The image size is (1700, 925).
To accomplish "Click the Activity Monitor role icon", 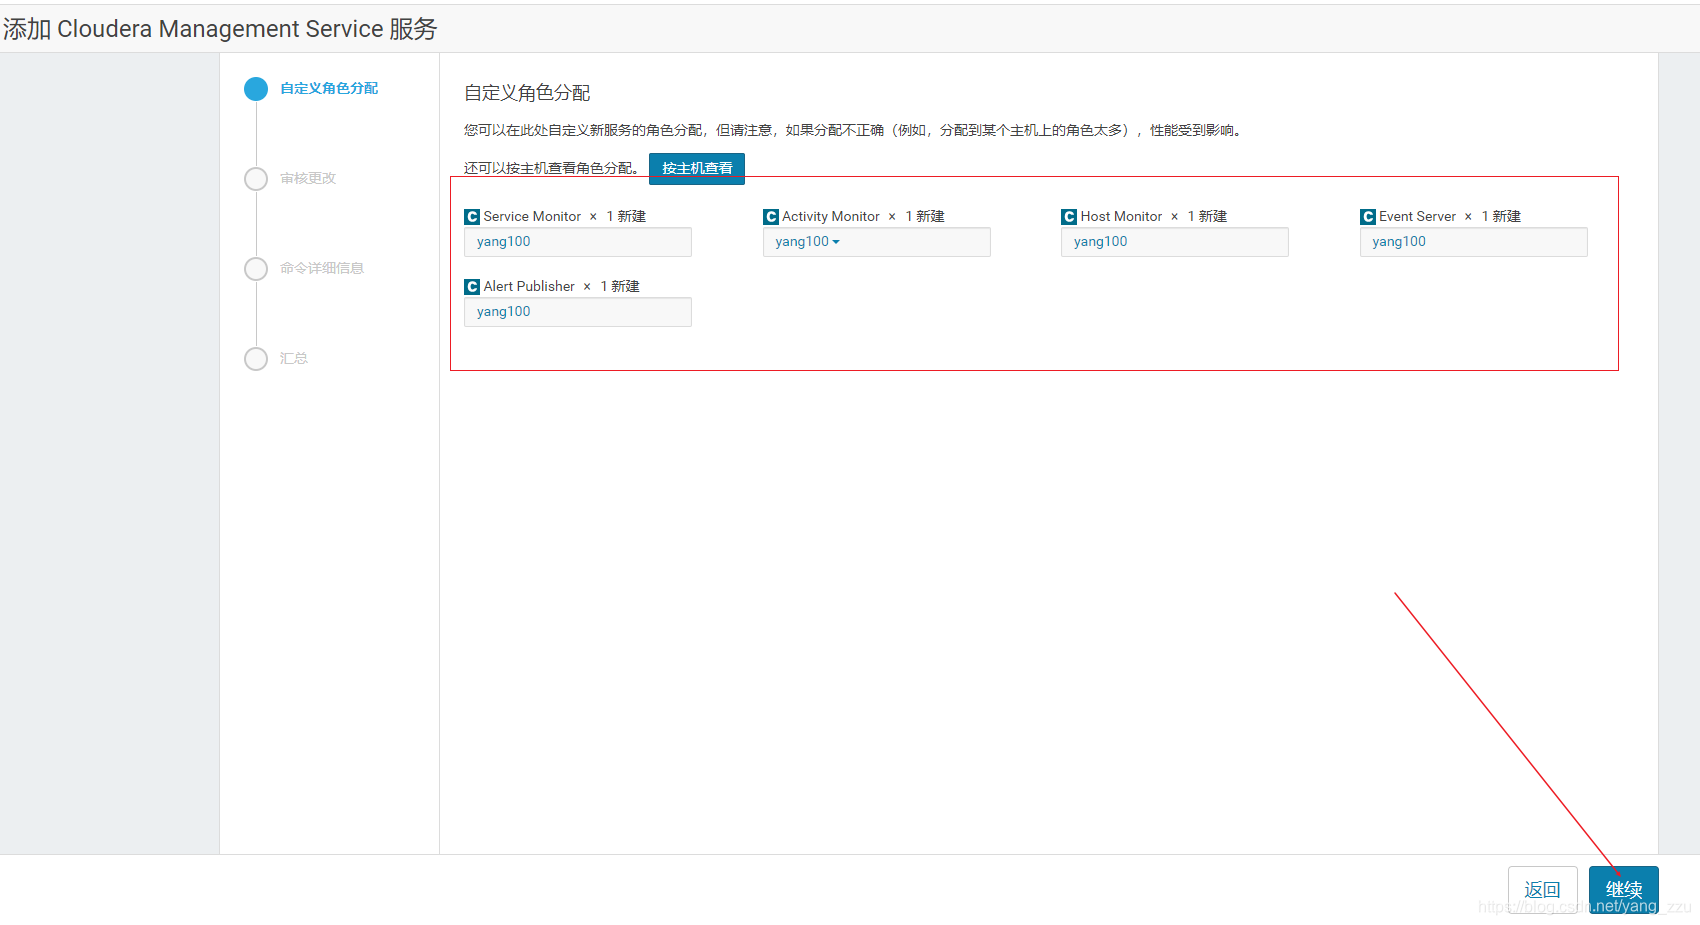I will [771, 217].
